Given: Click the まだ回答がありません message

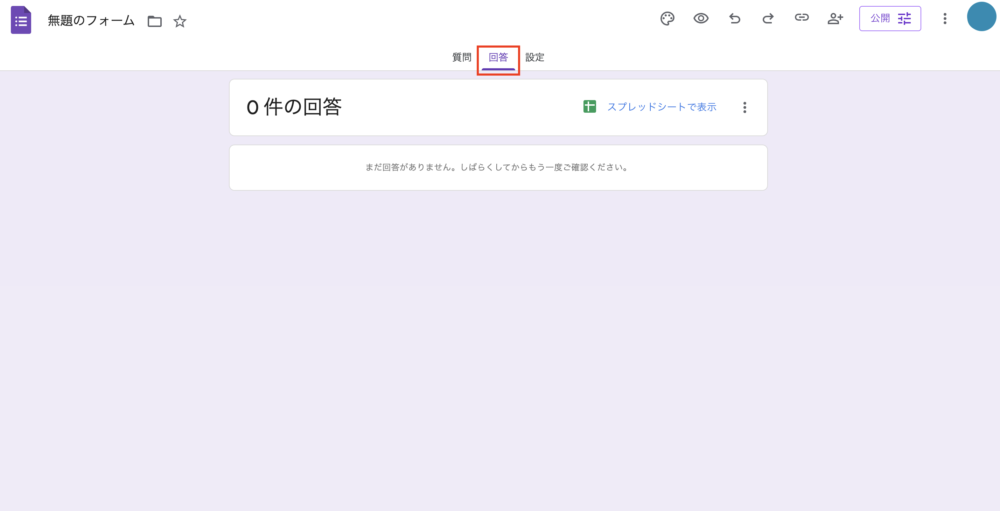Looking at the screenshot, I should click(498, 168).
